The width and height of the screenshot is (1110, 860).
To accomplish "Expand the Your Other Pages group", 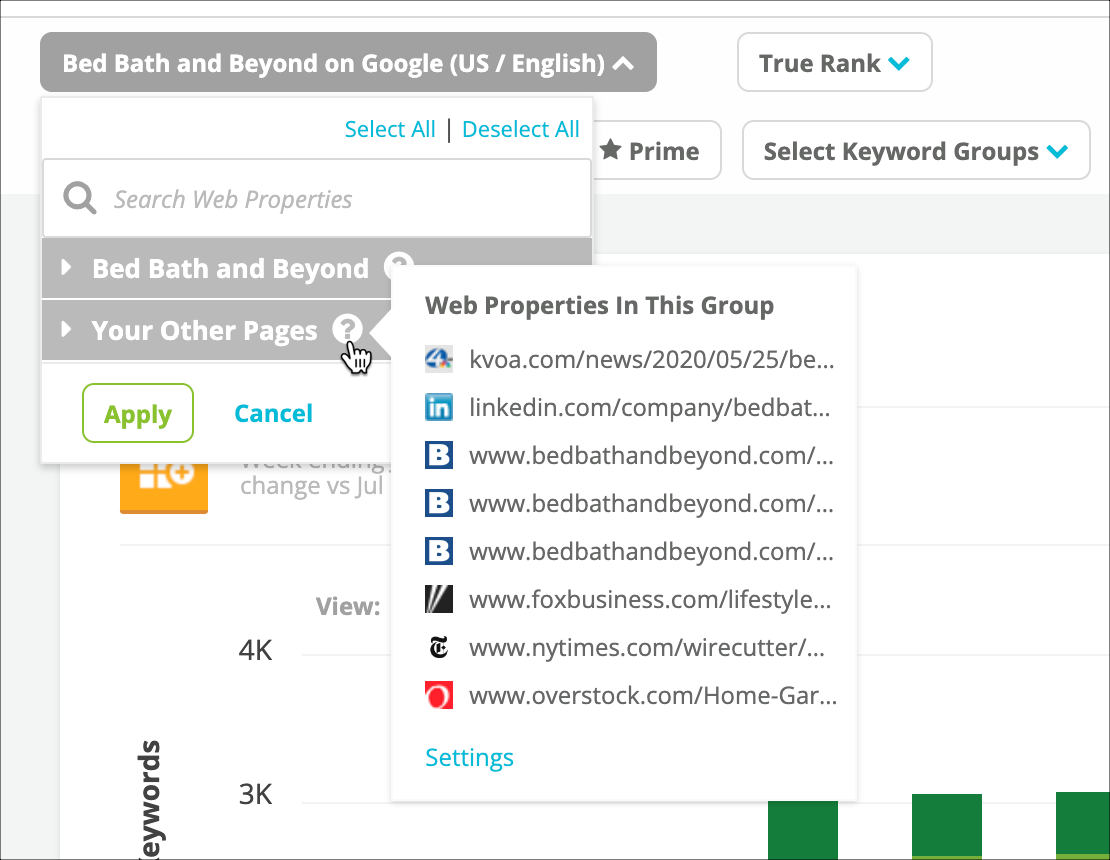I will click(66, 330).
